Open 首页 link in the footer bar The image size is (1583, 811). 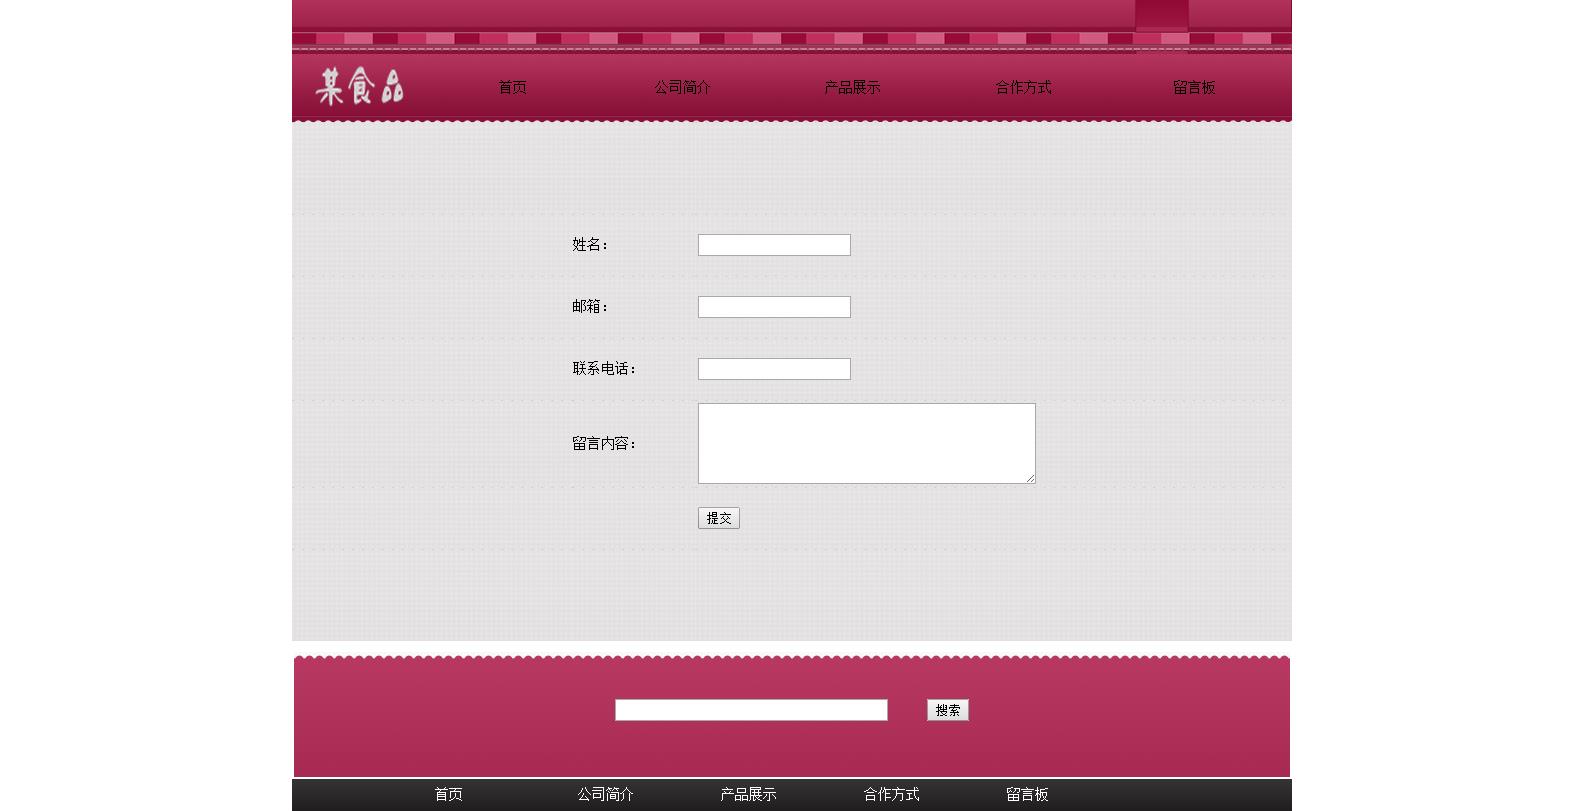[x=448, y=795]
